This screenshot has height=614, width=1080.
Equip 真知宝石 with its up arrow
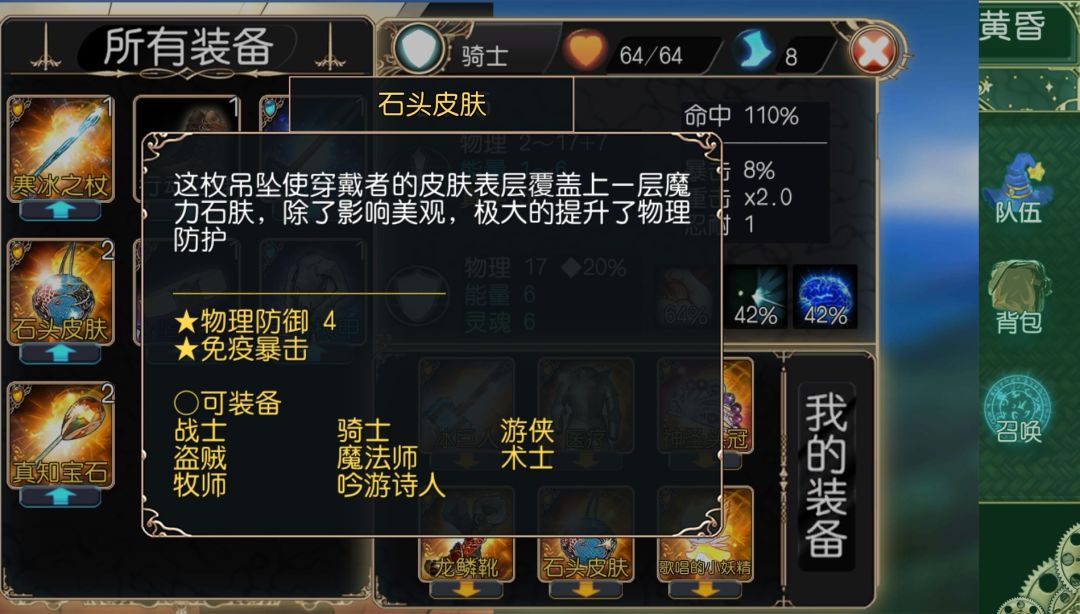coord(61,497)
